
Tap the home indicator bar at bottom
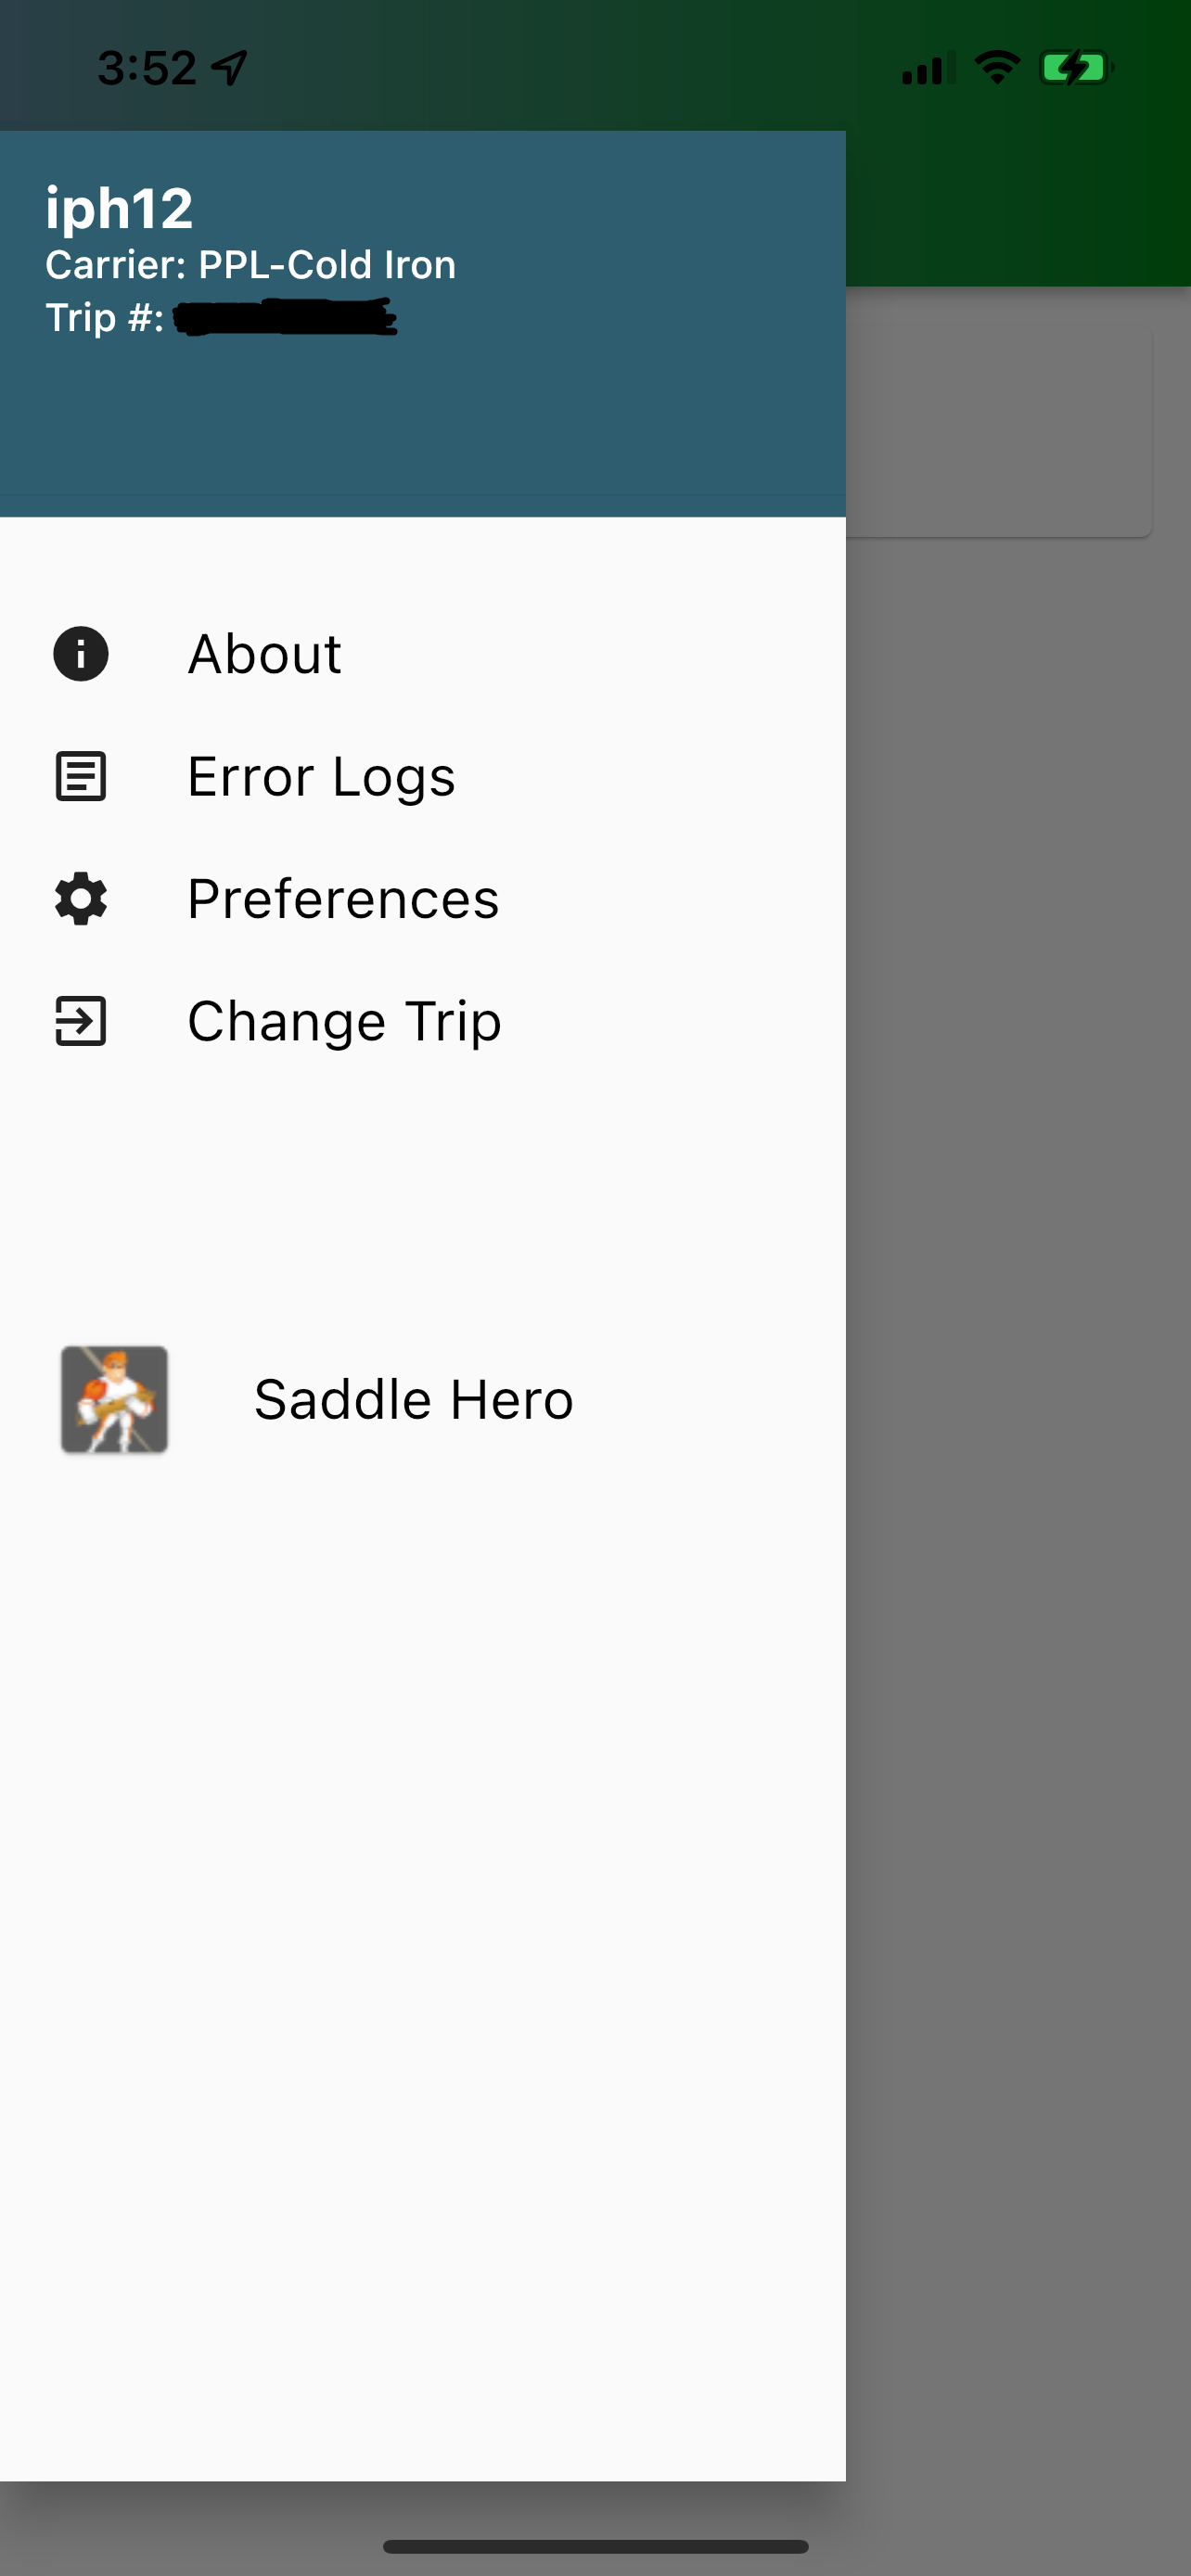(x=595, y=2546)
